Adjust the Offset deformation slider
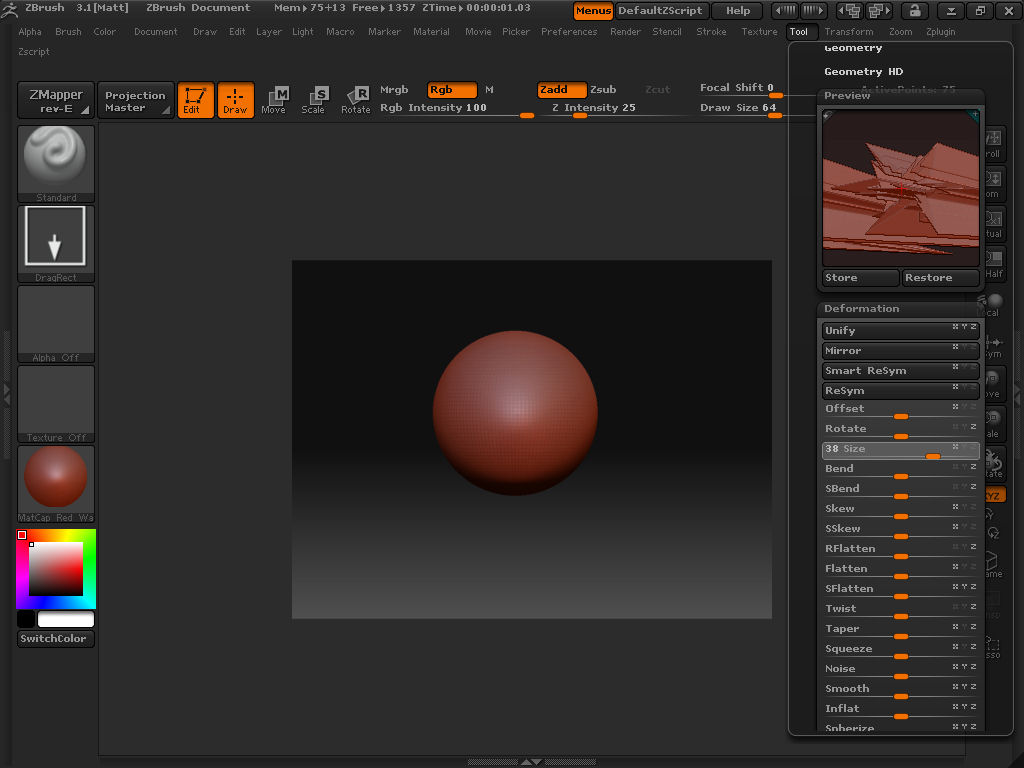This screenshot has width=1024, height=768. 900,409
